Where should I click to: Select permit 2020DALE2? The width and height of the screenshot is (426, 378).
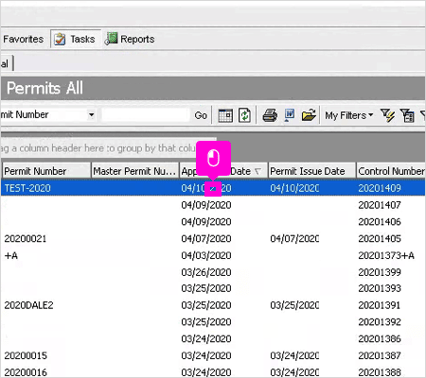(x=29, y=305)
